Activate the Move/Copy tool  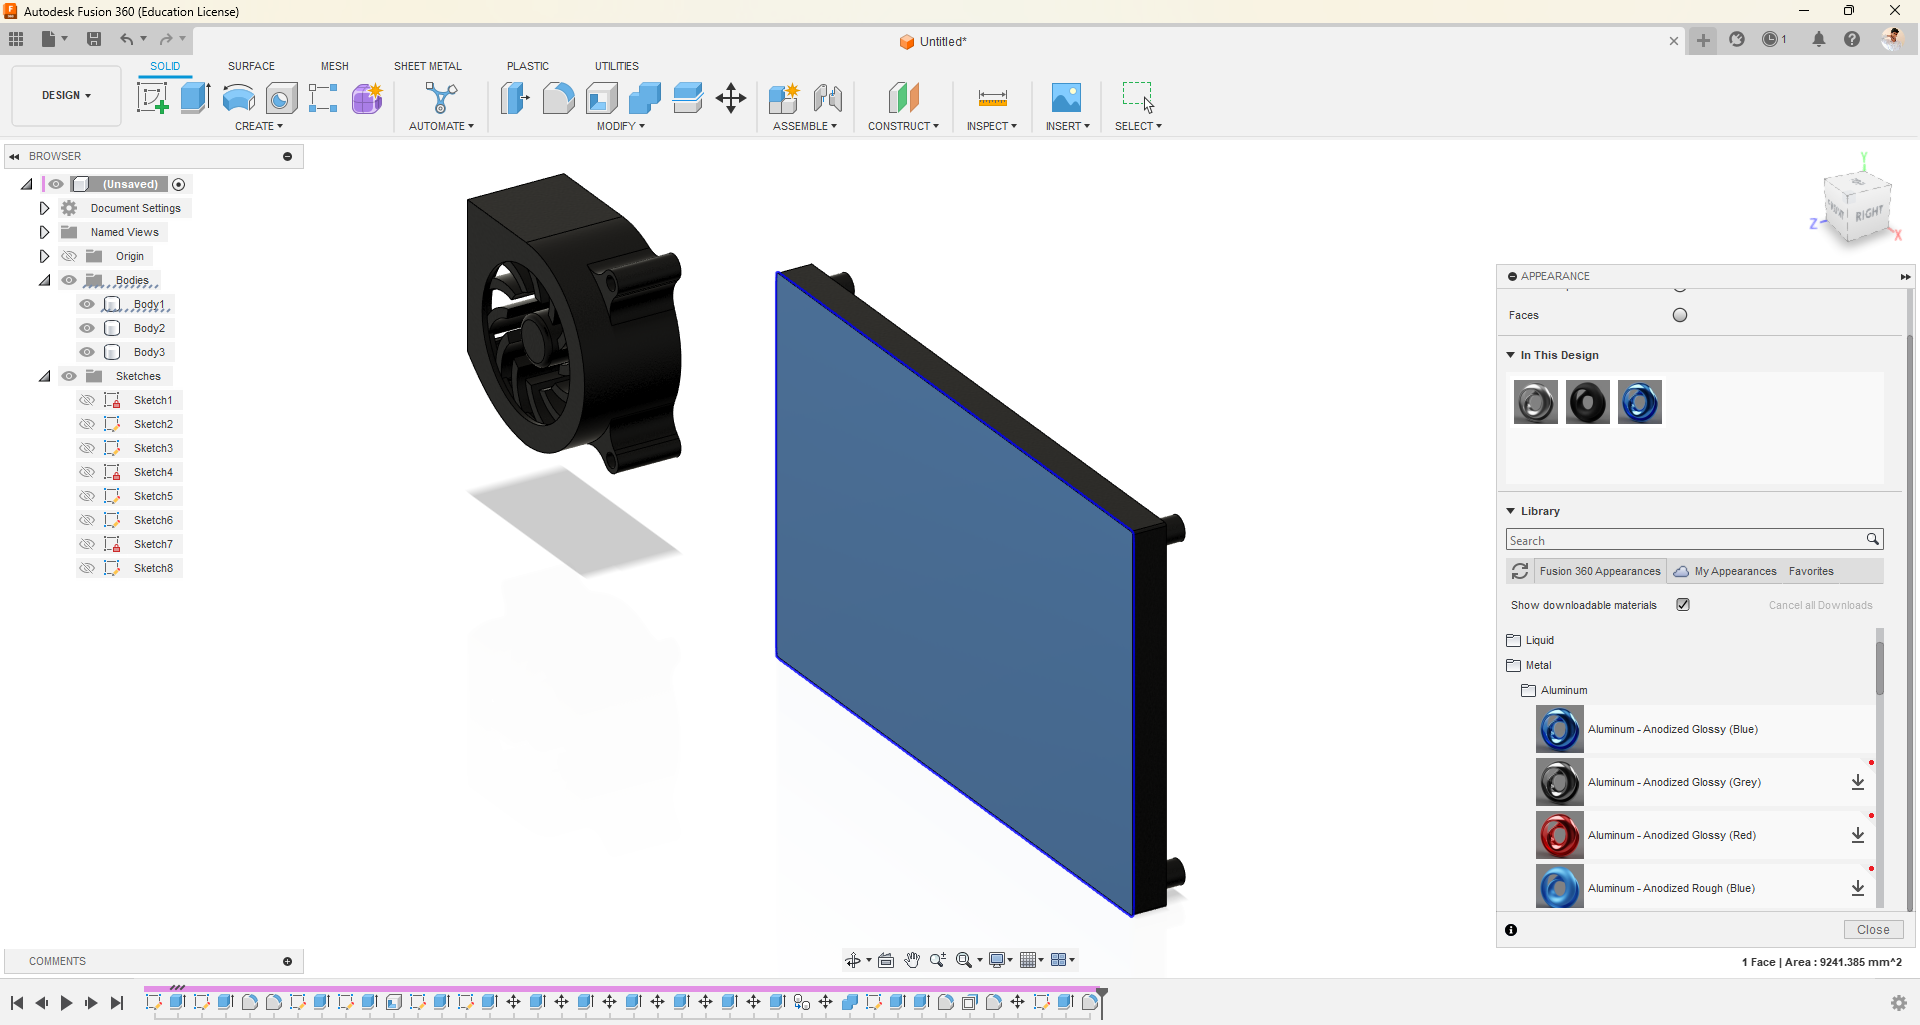731,98
